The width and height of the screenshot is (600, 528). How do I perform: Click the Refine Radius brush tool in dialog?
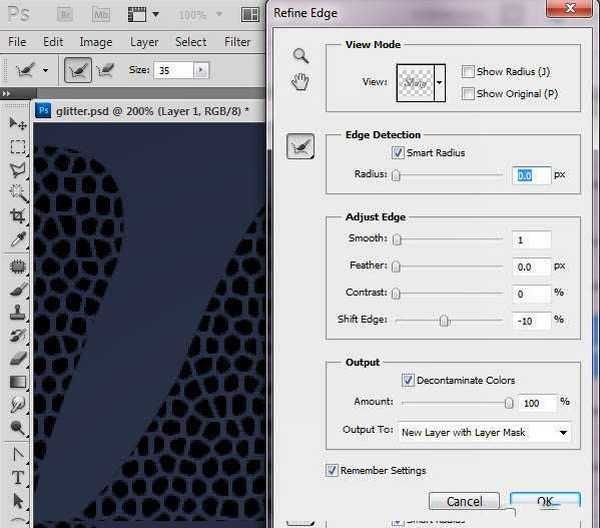pos(299,147)
